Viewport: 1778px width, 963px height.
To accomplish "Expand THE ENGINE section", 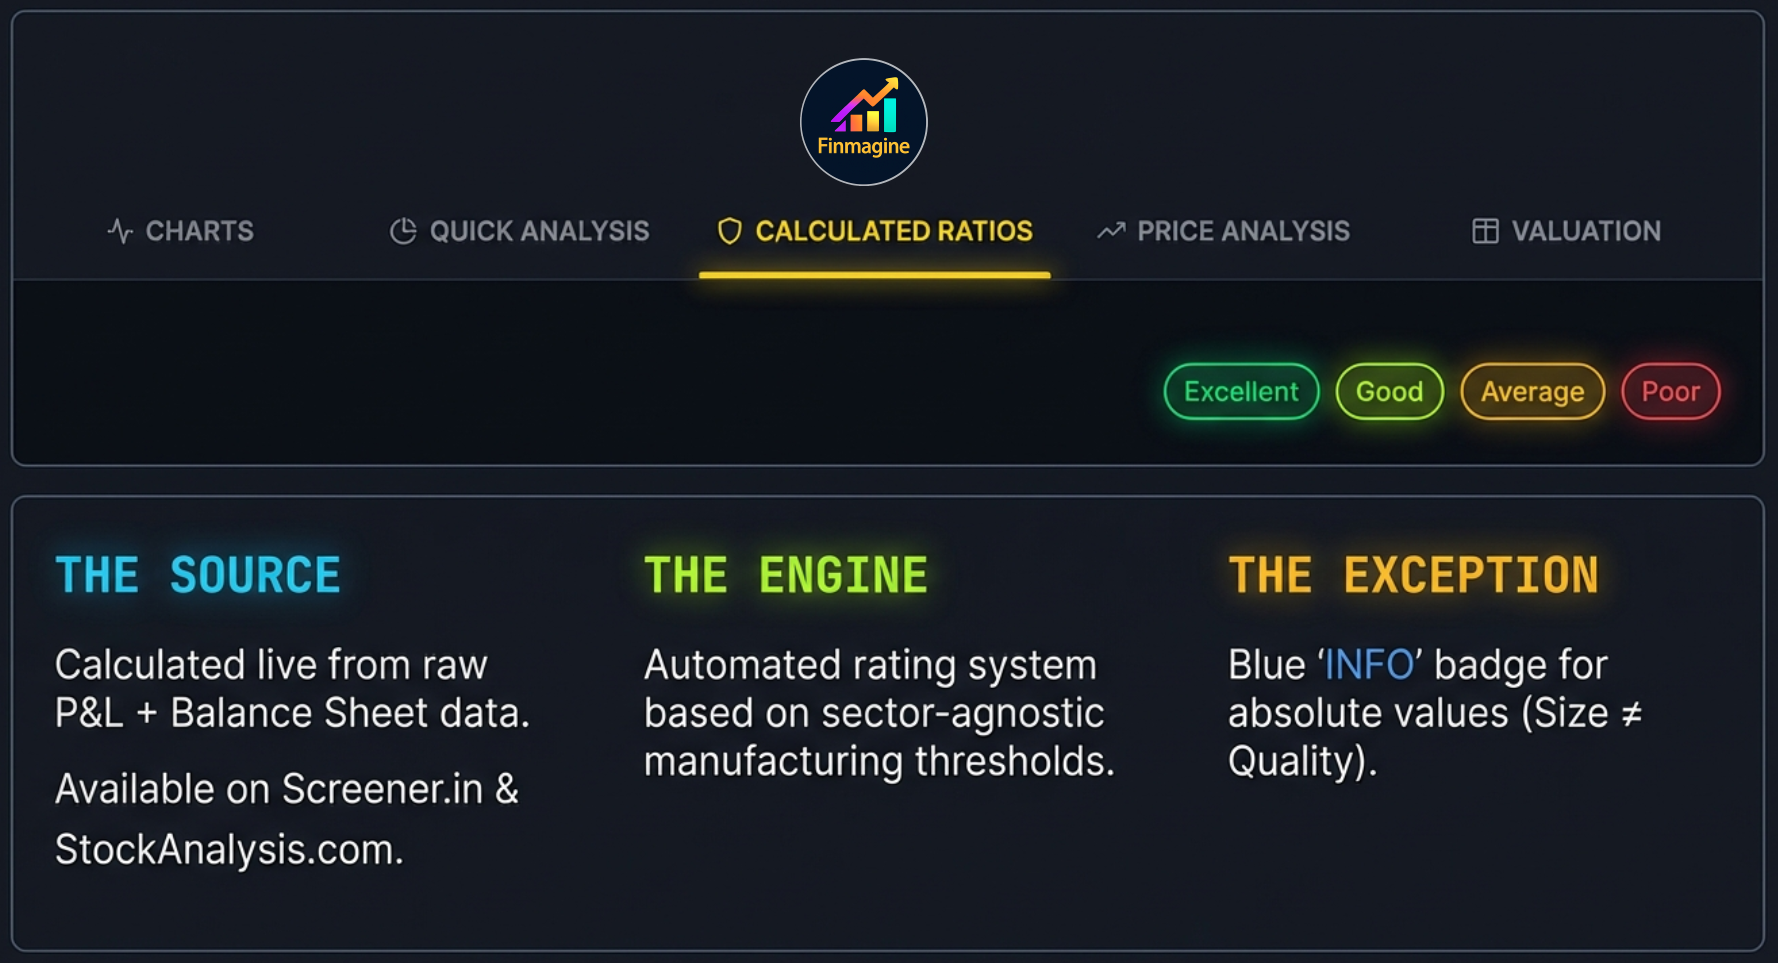I will (786, 574).
